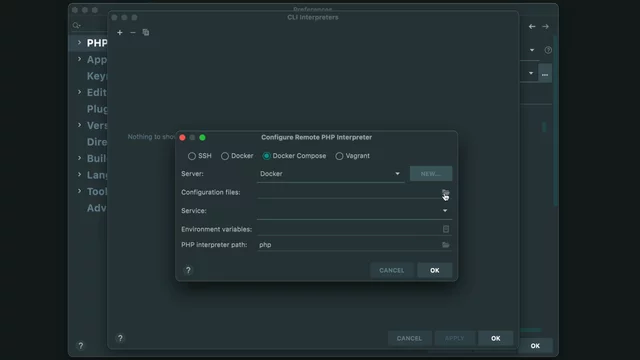Viewport: 640px width, 360px height.
Task: Expand the Build settings node
Action: point(79,158)
